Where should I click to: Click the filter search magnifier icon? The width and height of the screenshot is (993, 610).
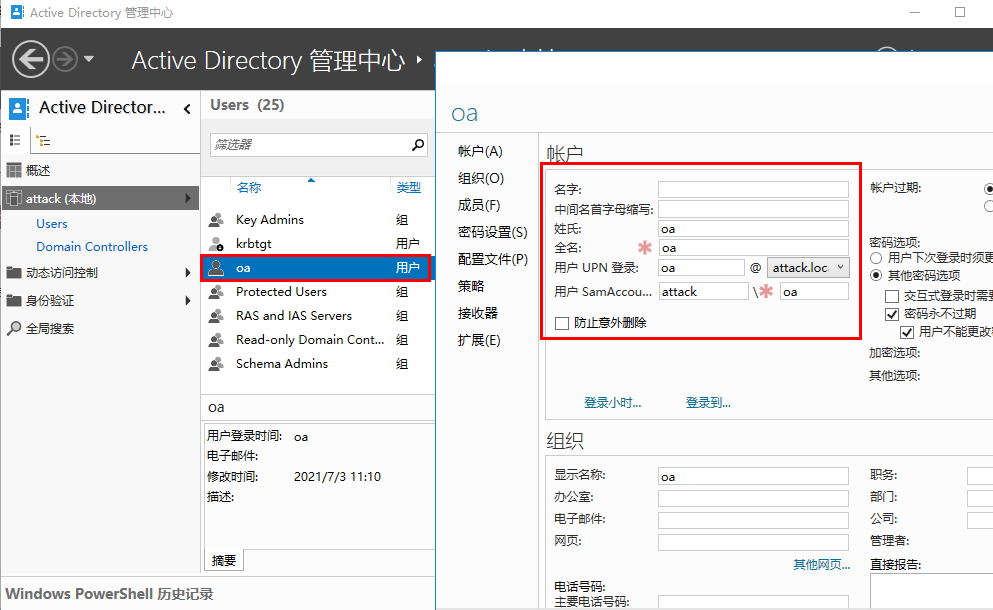(418, 144)
